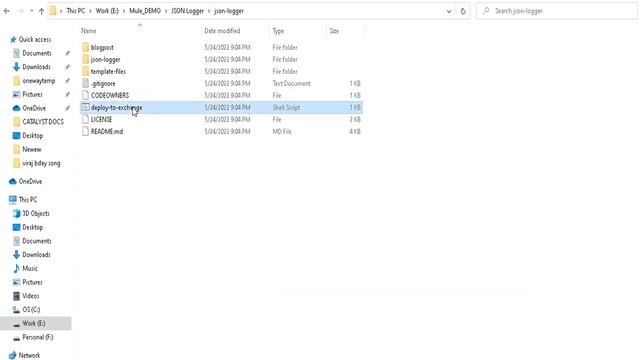Expand the chevron after This PC in the breadcrumb

(90, 11)
